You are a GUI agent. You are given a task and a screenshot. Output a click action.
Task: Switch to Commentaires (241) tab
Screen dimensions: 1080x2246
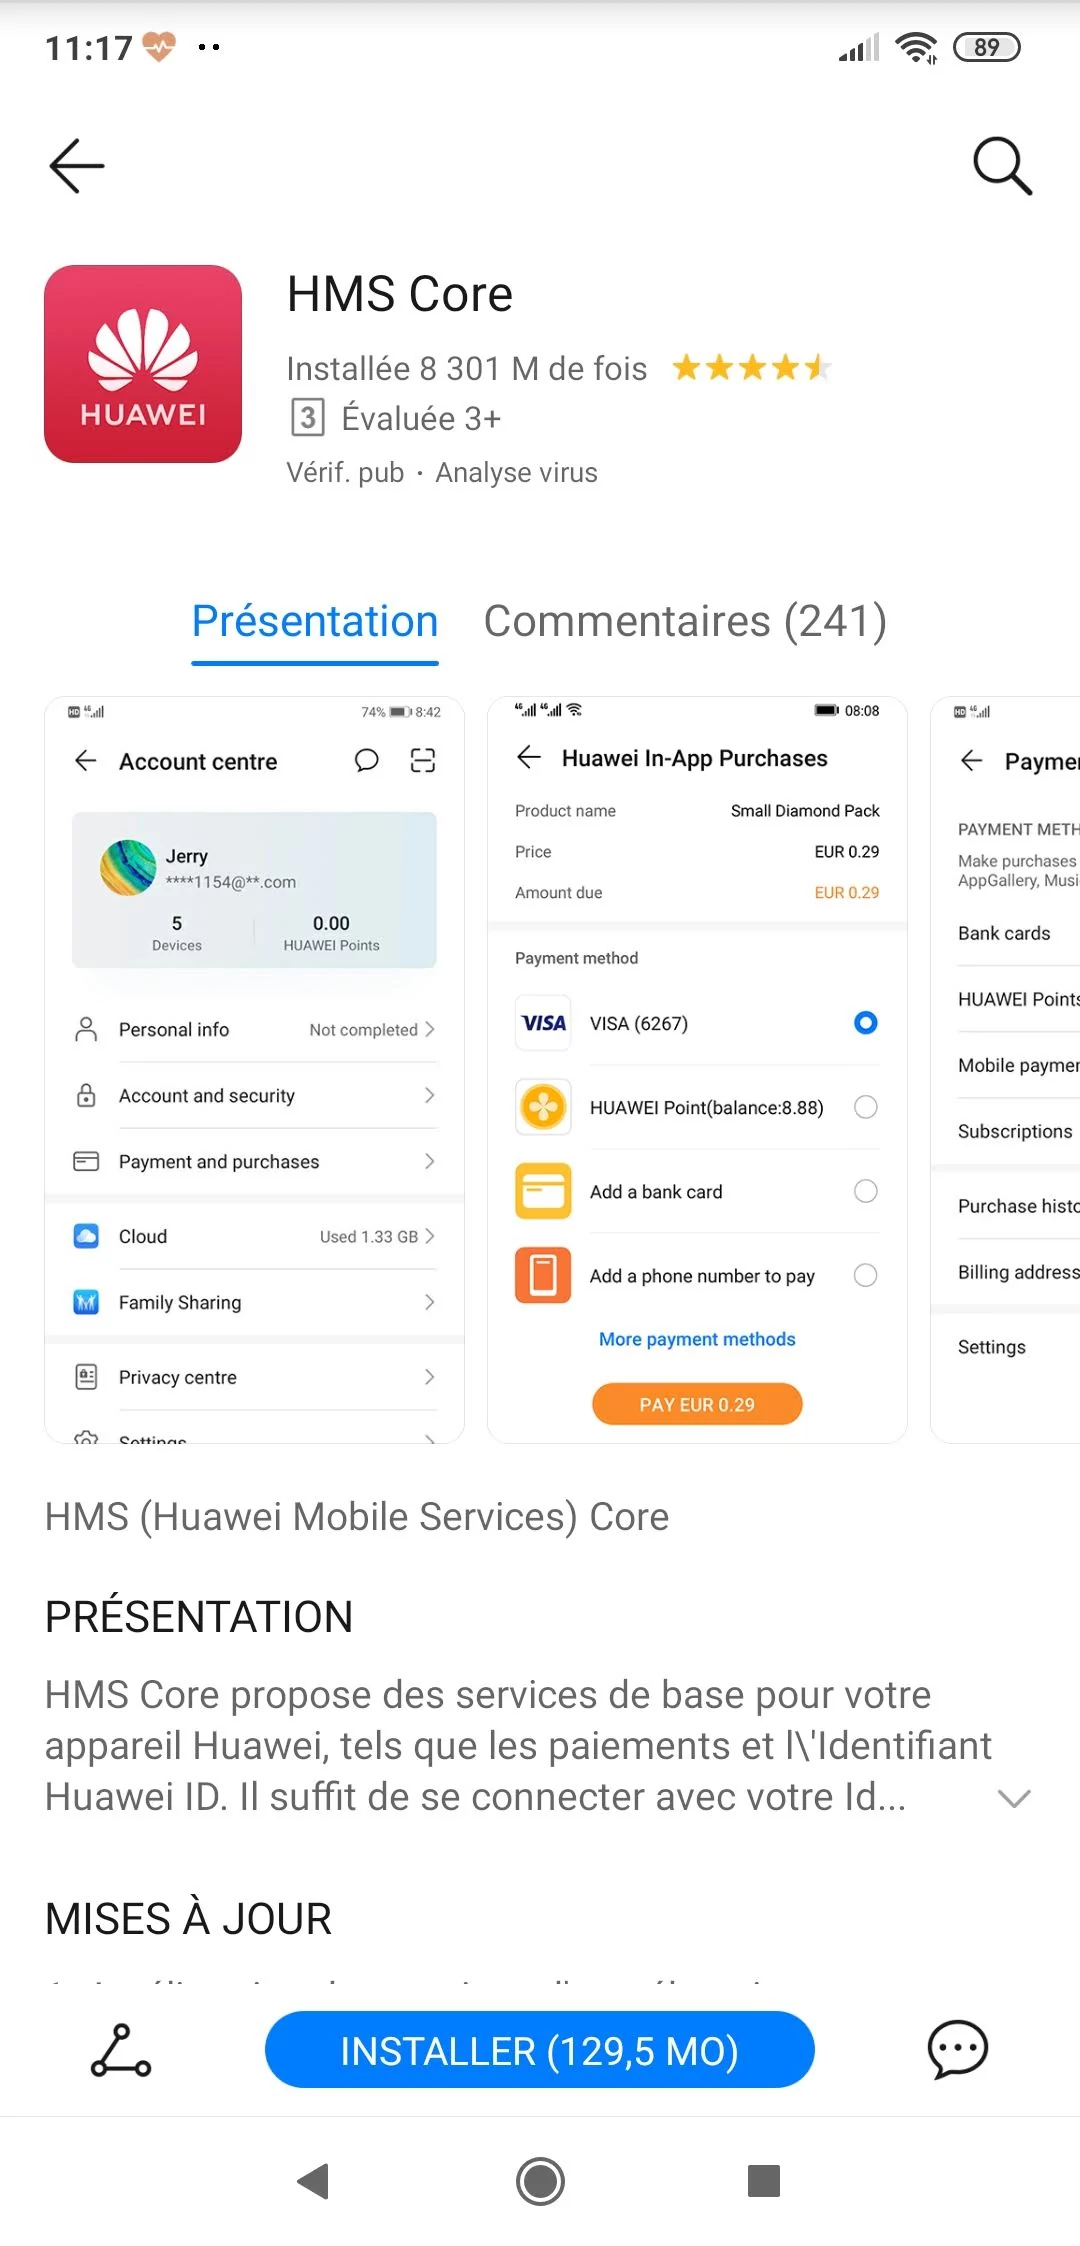685,621
